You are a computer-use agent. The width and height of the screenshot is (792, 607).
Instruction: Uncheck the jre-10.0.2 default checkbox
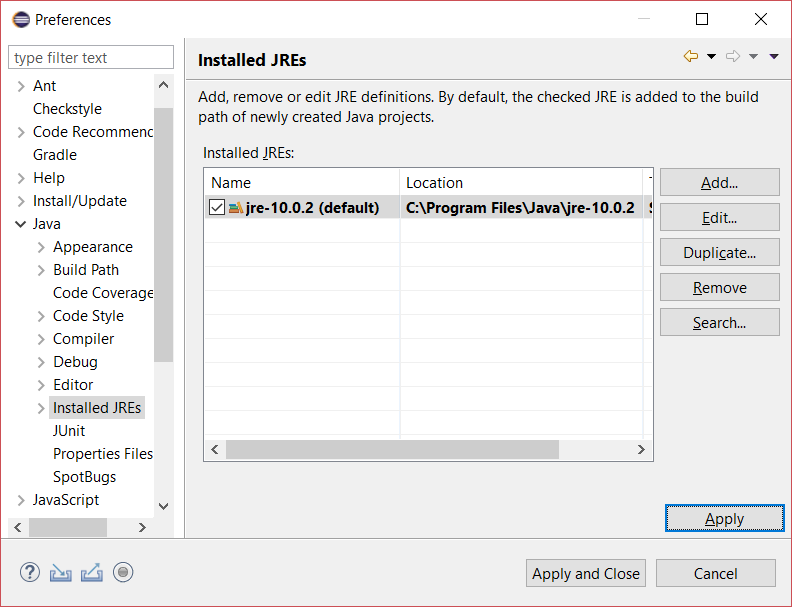[x=217, y=208]
